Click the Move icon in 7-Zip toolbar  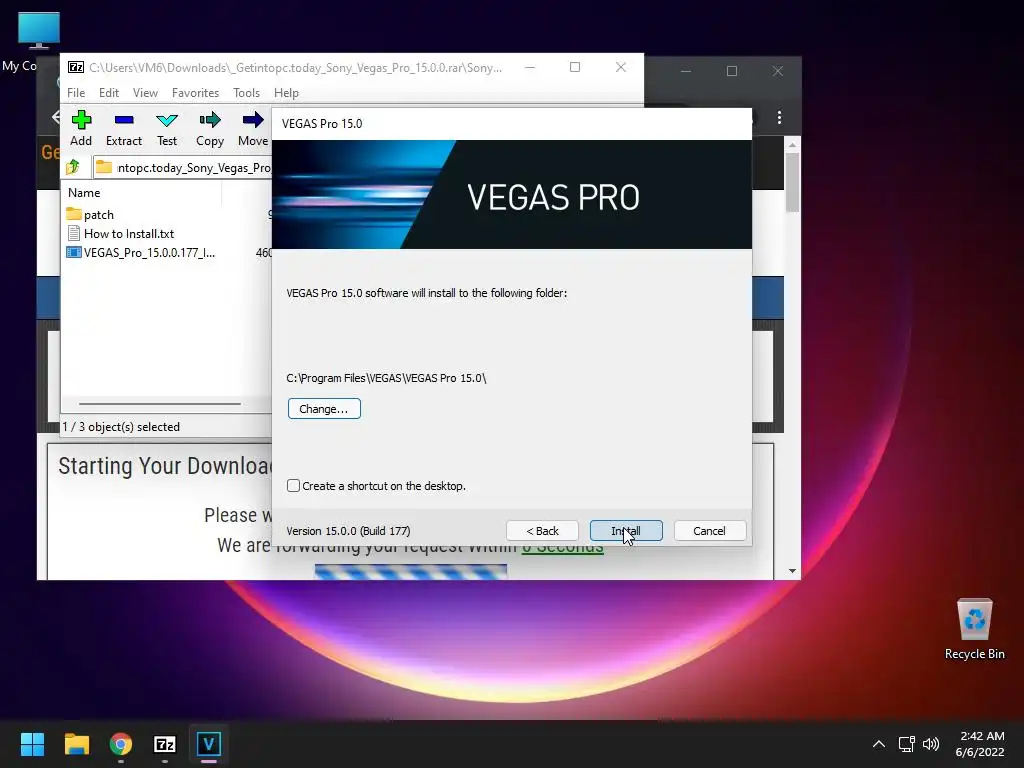253,128
